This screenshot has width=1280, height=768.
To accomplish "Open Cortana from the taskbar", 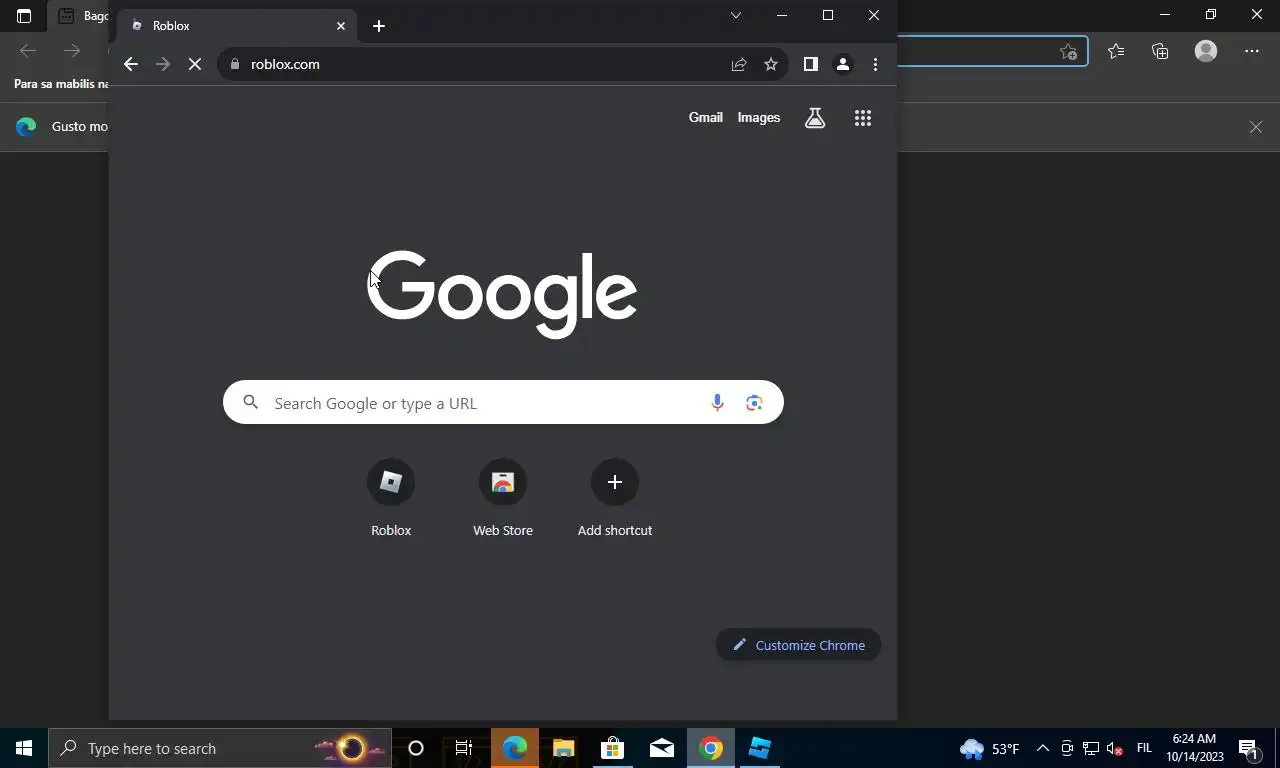I will (x=416, y=748).
